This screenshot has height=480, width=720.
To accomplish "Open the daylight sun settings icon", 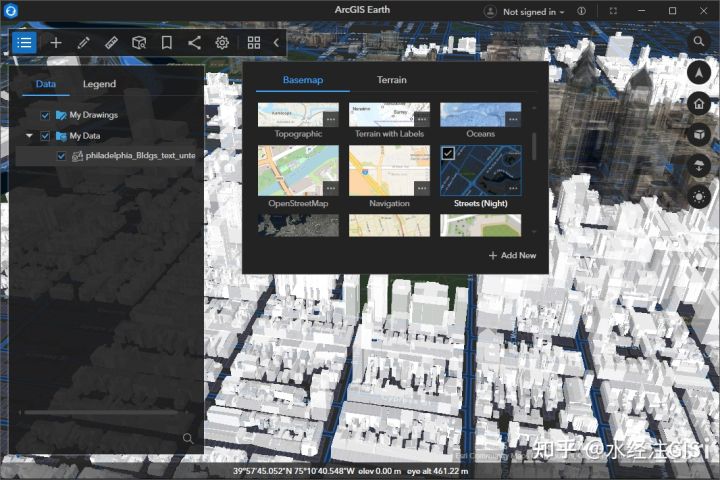I will pyautogui.click(x=699, y=197).
